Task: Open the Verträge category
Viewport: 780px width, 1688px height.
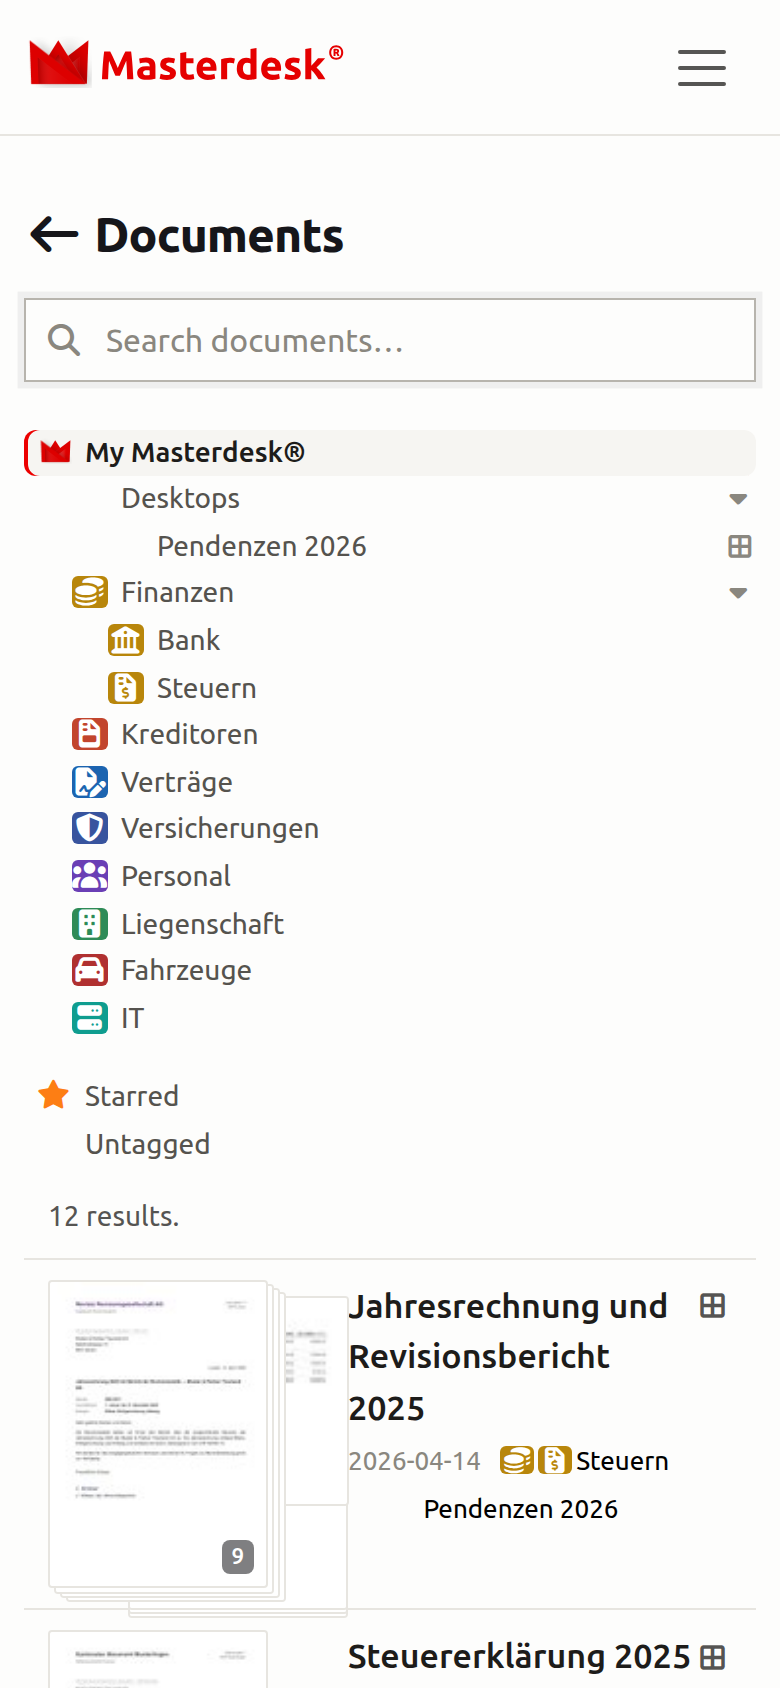Action: pos(177,782)
